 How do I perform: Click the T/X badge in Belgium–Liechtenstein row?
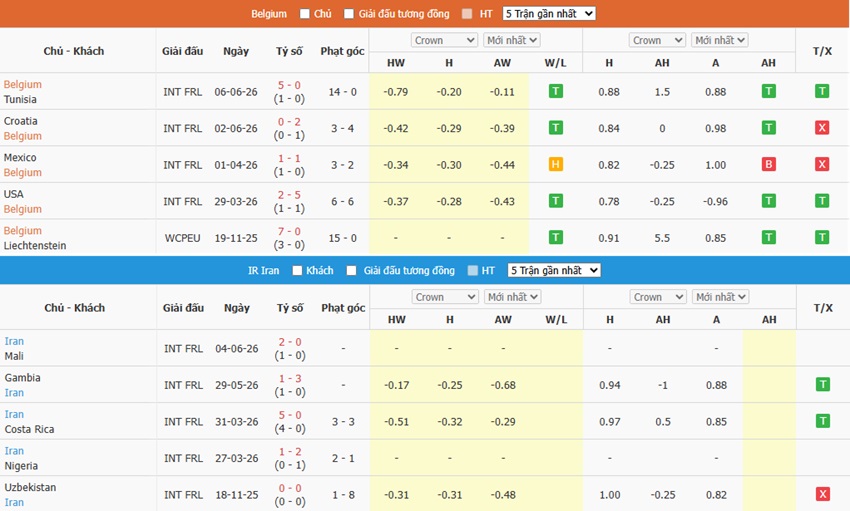pos(822,237)
